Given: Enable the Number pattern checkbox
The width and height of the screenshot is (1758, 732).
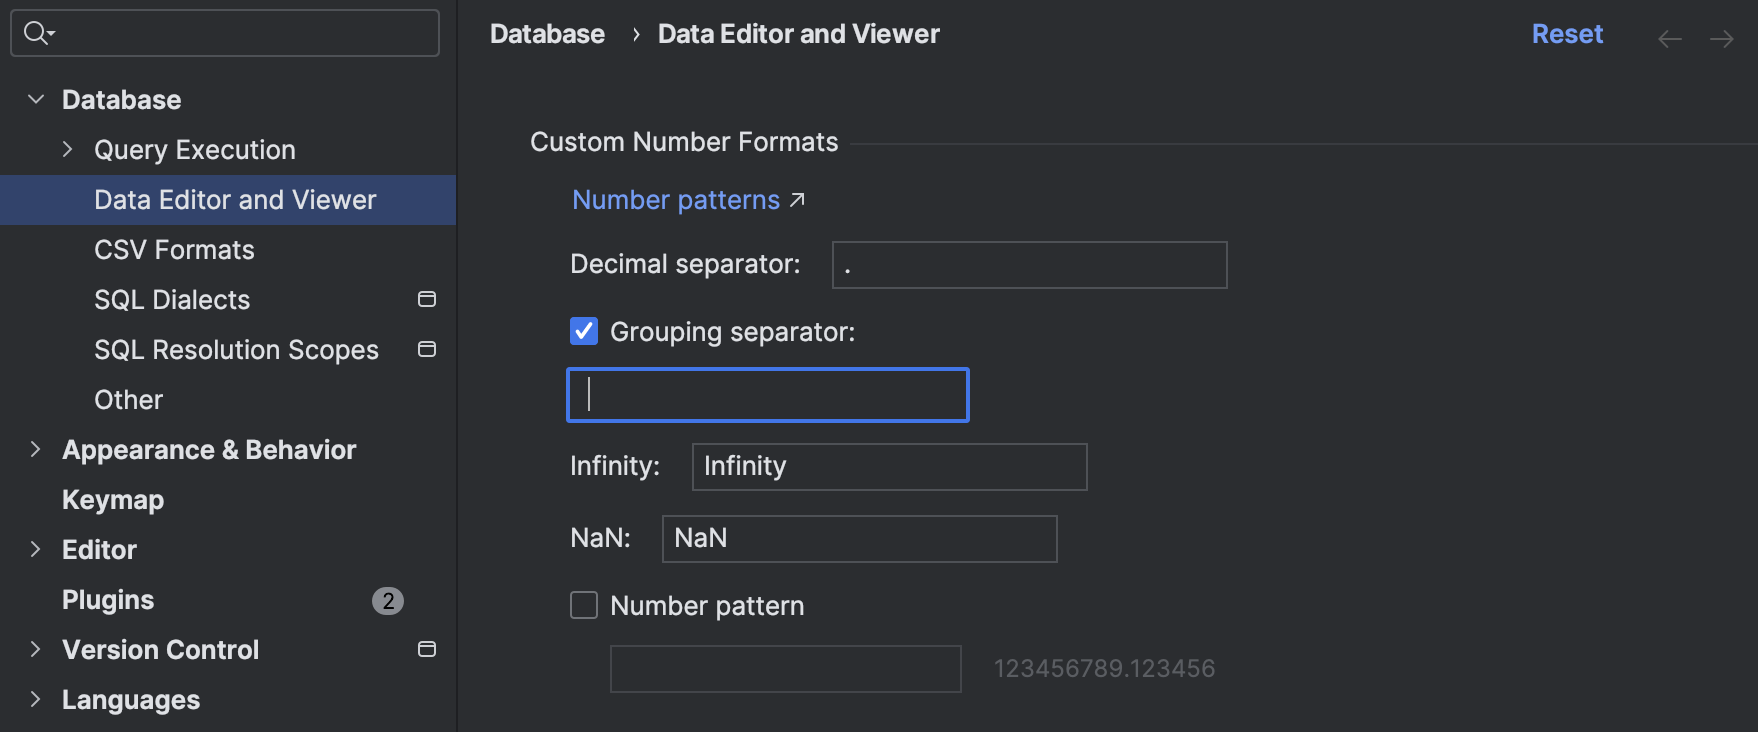Looking at the screenshot, I should tap(584, 605).
